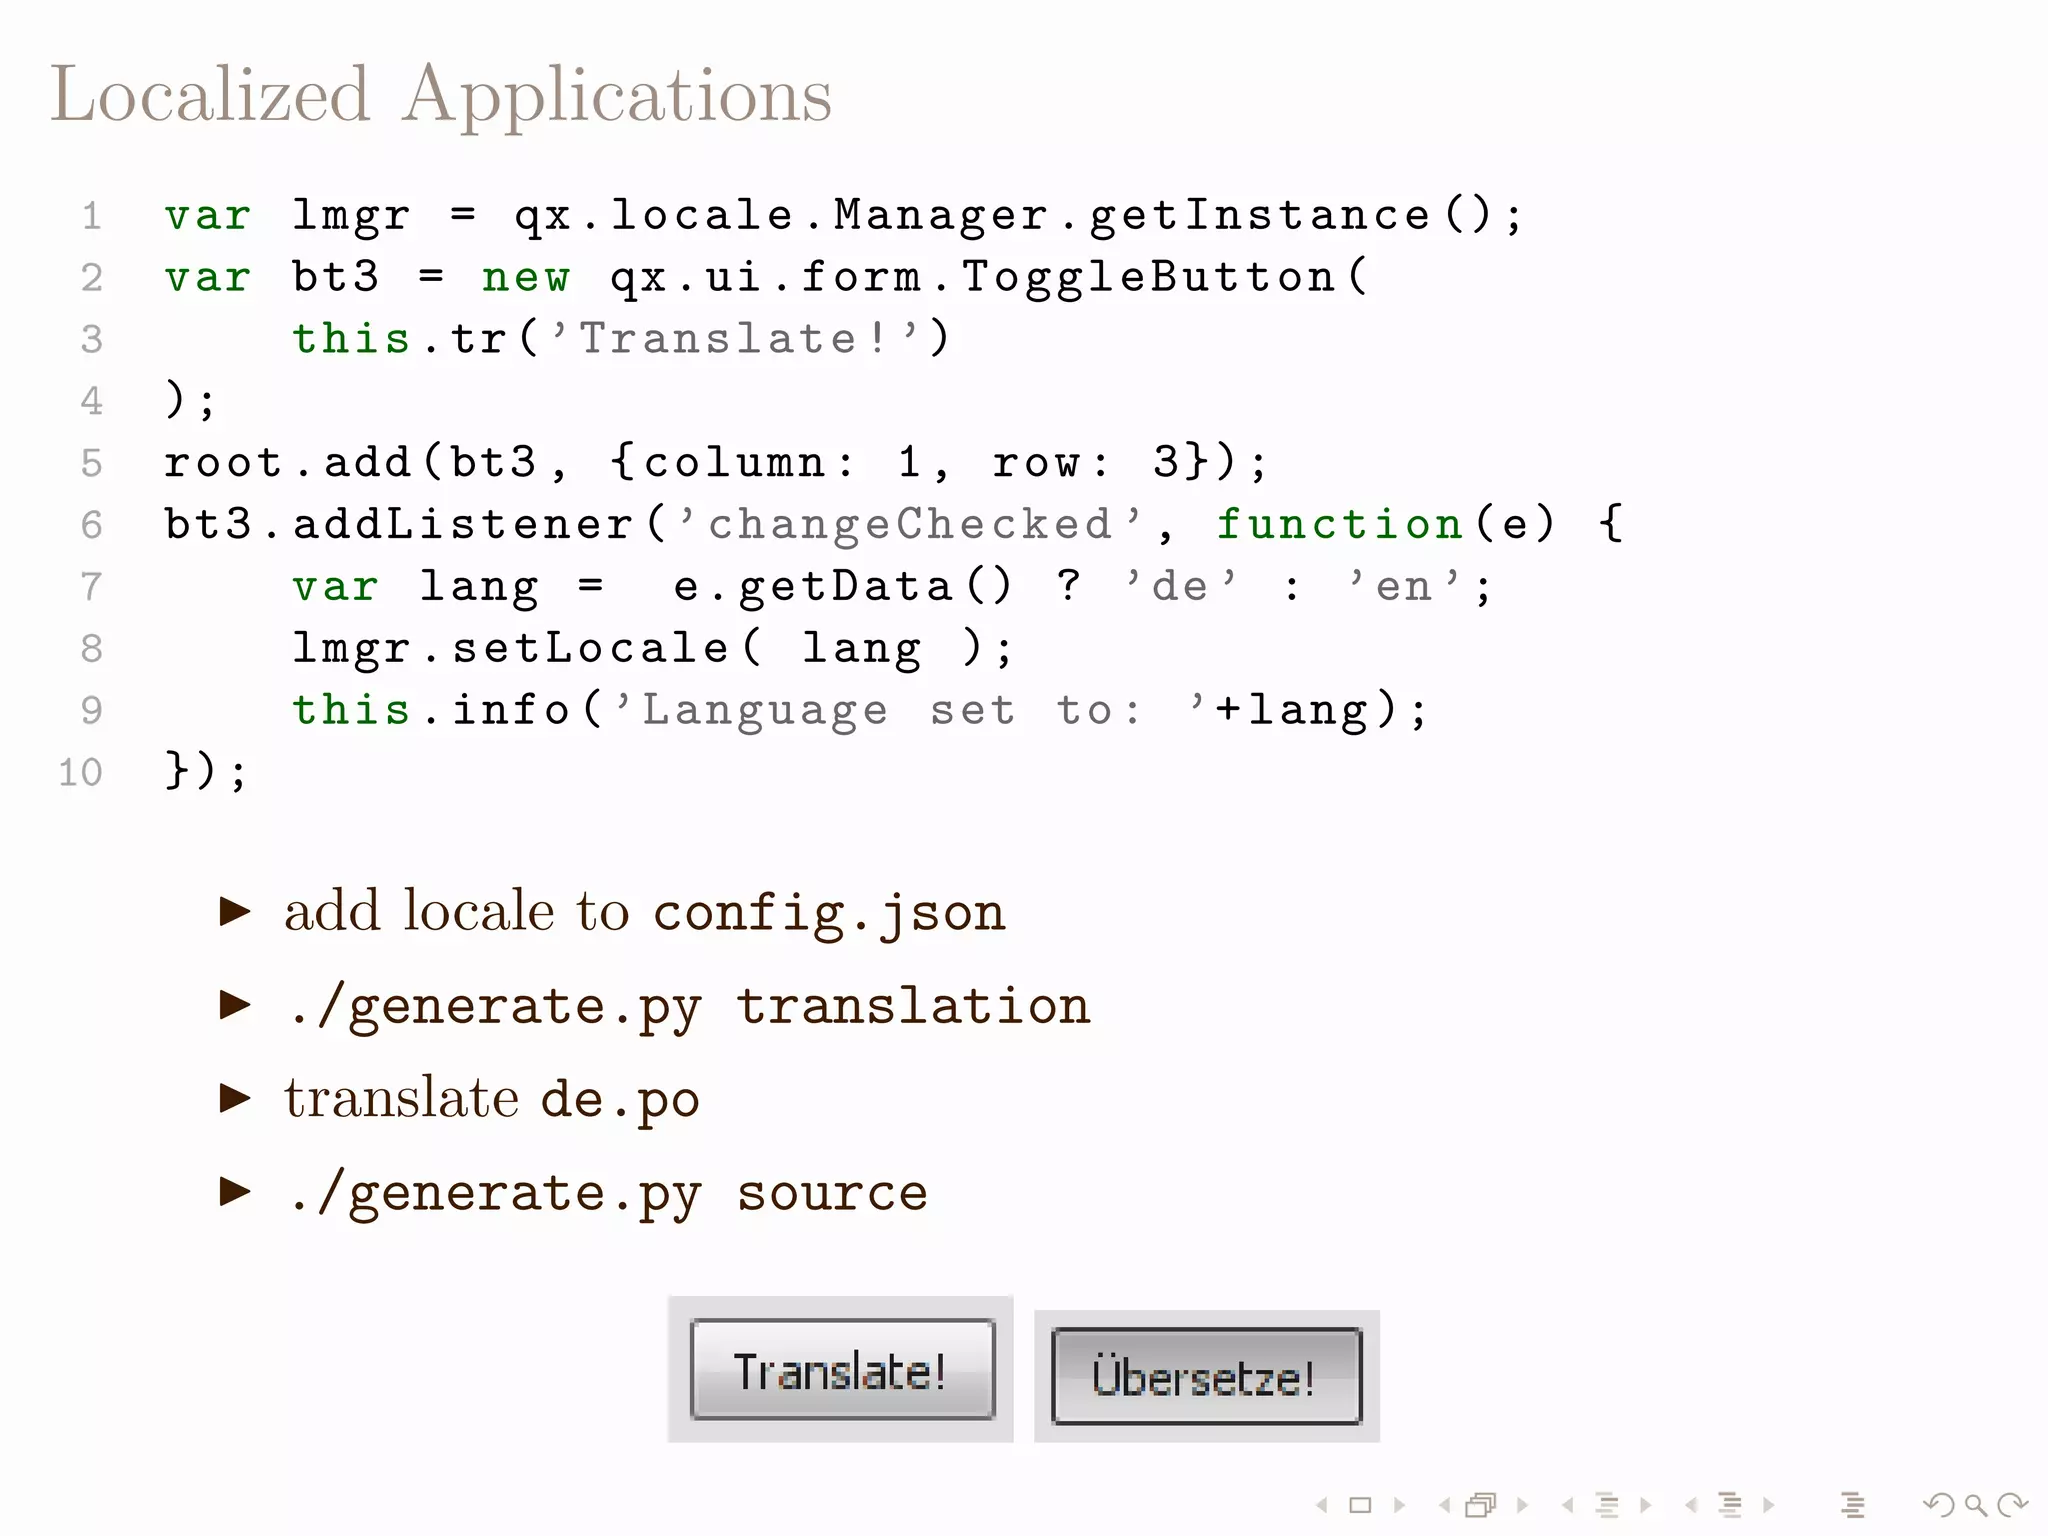This screenshot has height=1536, width=2048.
Task: Click the next slide arrow beside rectangle icon
Action: tap(1399, 1505)
